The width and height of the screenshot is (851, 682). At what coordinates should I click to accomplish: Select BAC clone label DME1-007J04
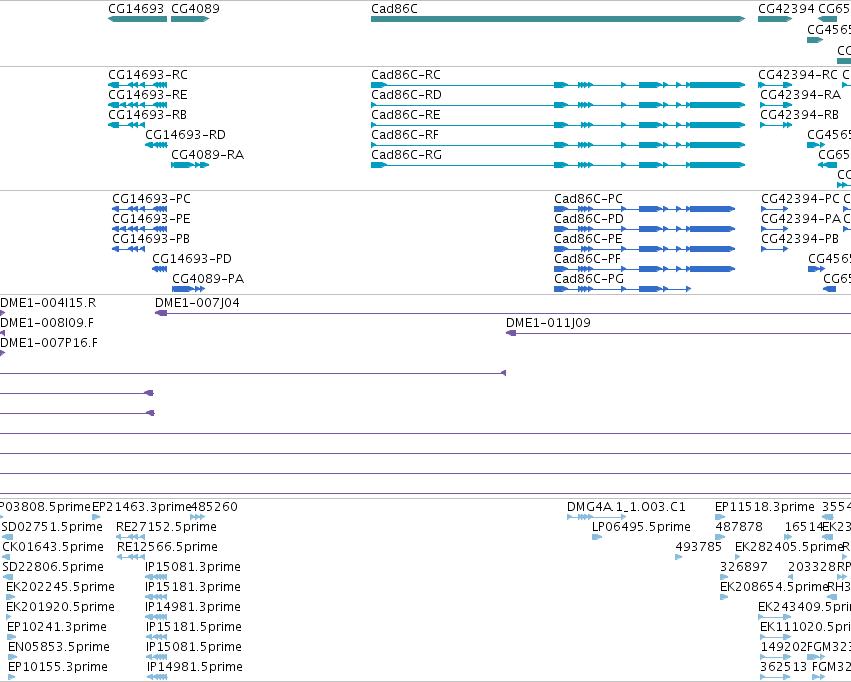point(198,303)
